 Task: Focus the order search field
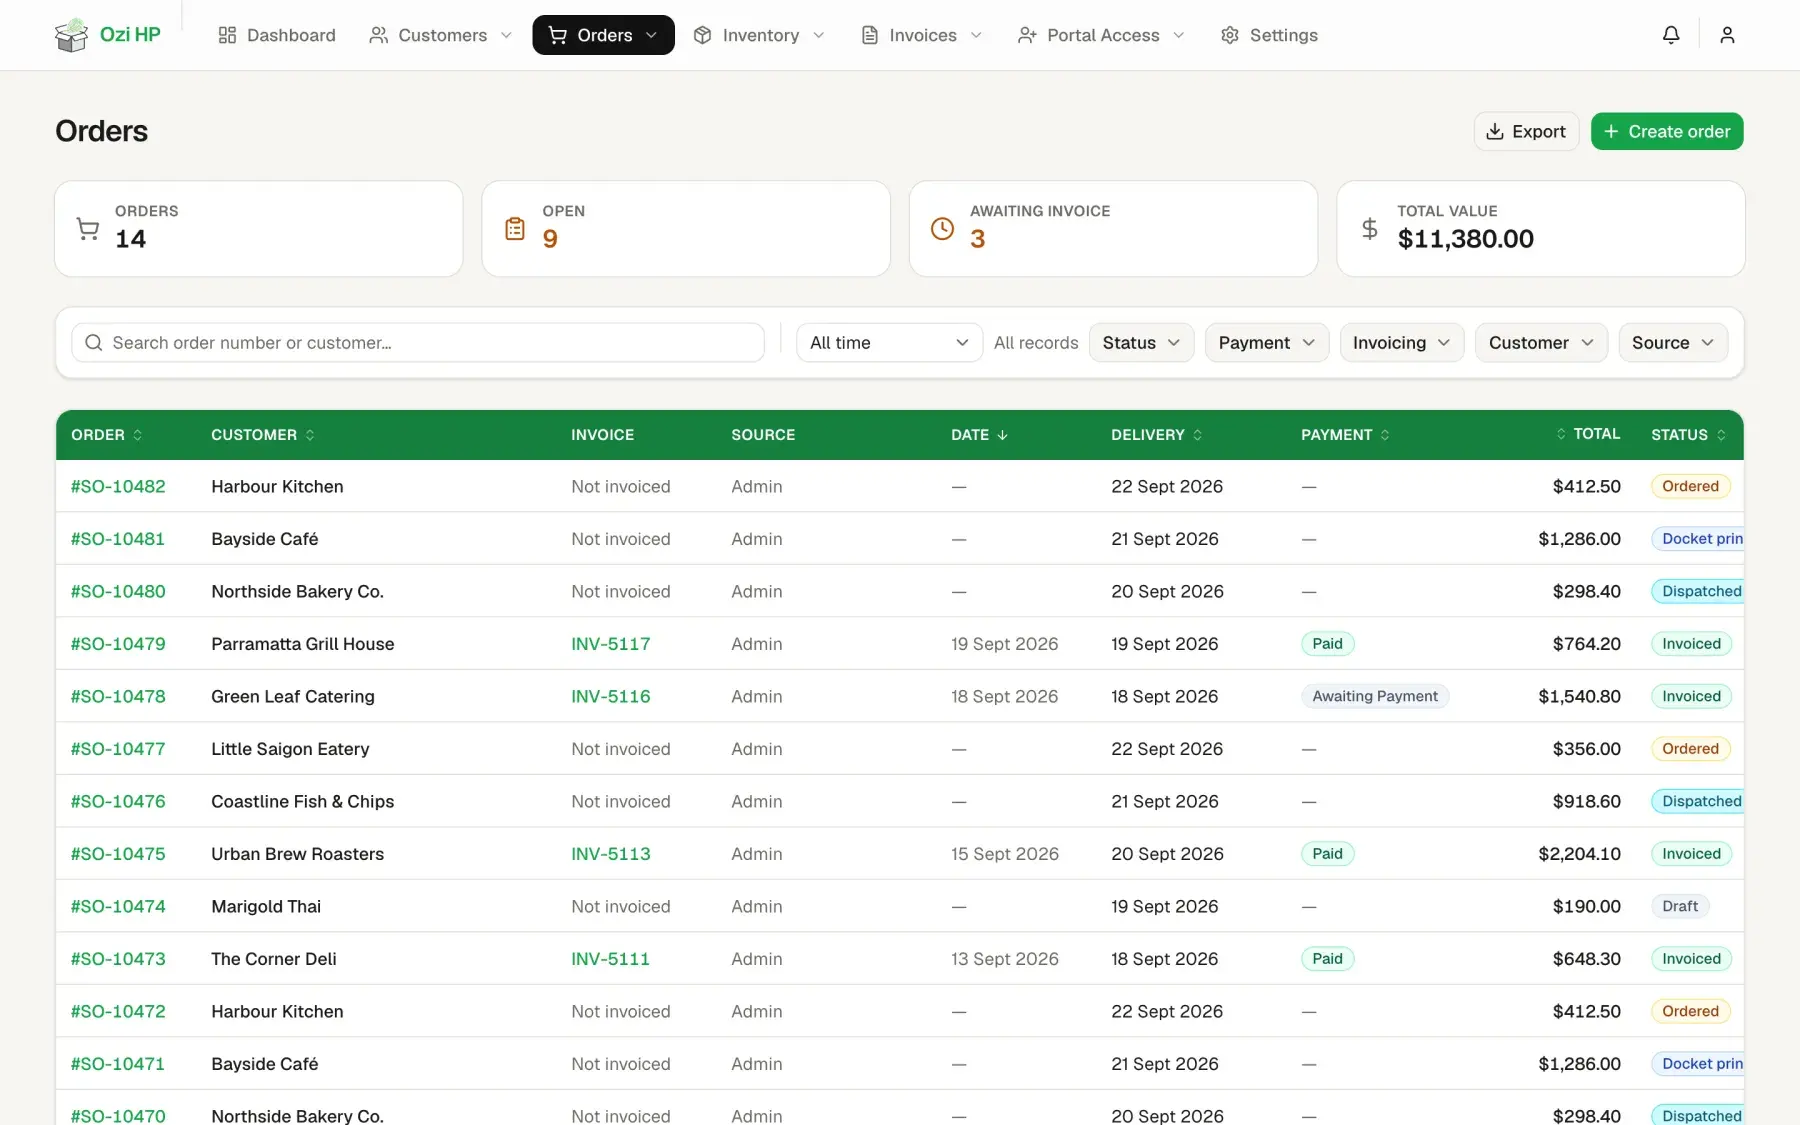point(418,343)
